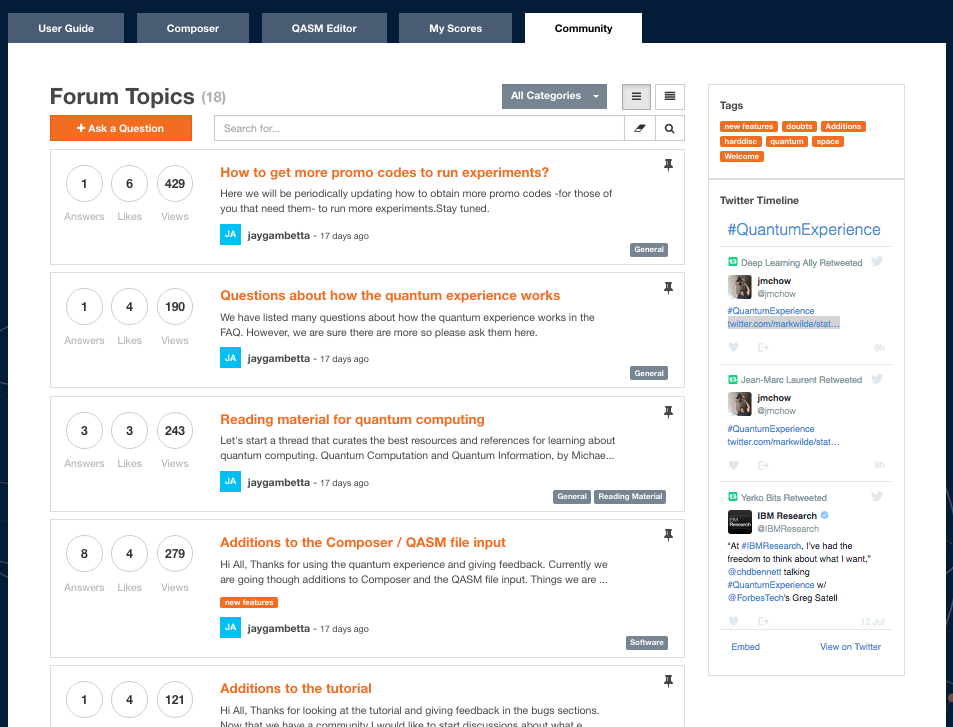953x727 pixels.
Task: Click @ForbesTech mention in tweet
Action: coord(755,598)
